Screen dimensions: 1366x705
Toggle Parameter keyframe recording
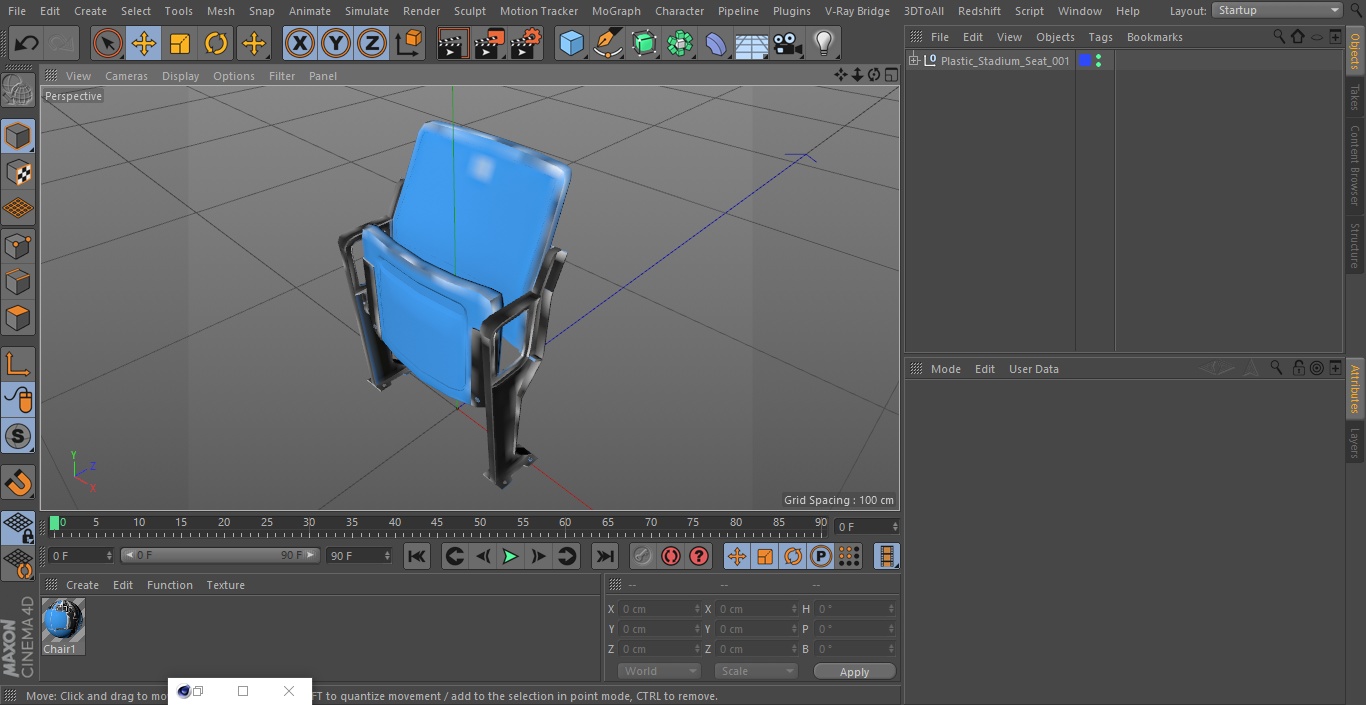click(821, 556)
